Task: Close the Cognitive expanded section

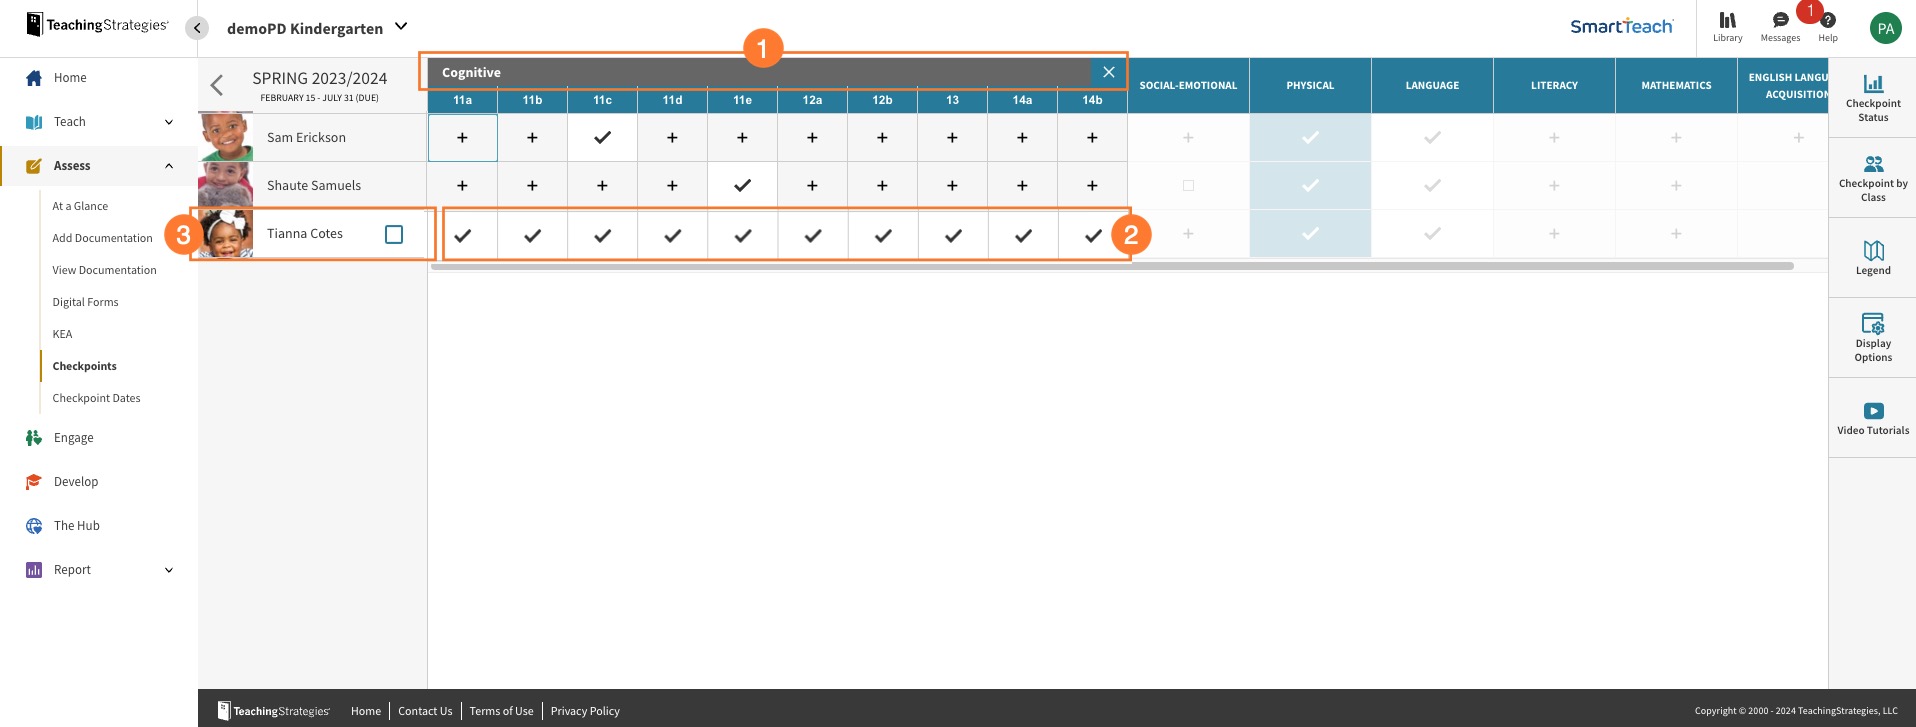Action: (1108, 72)
